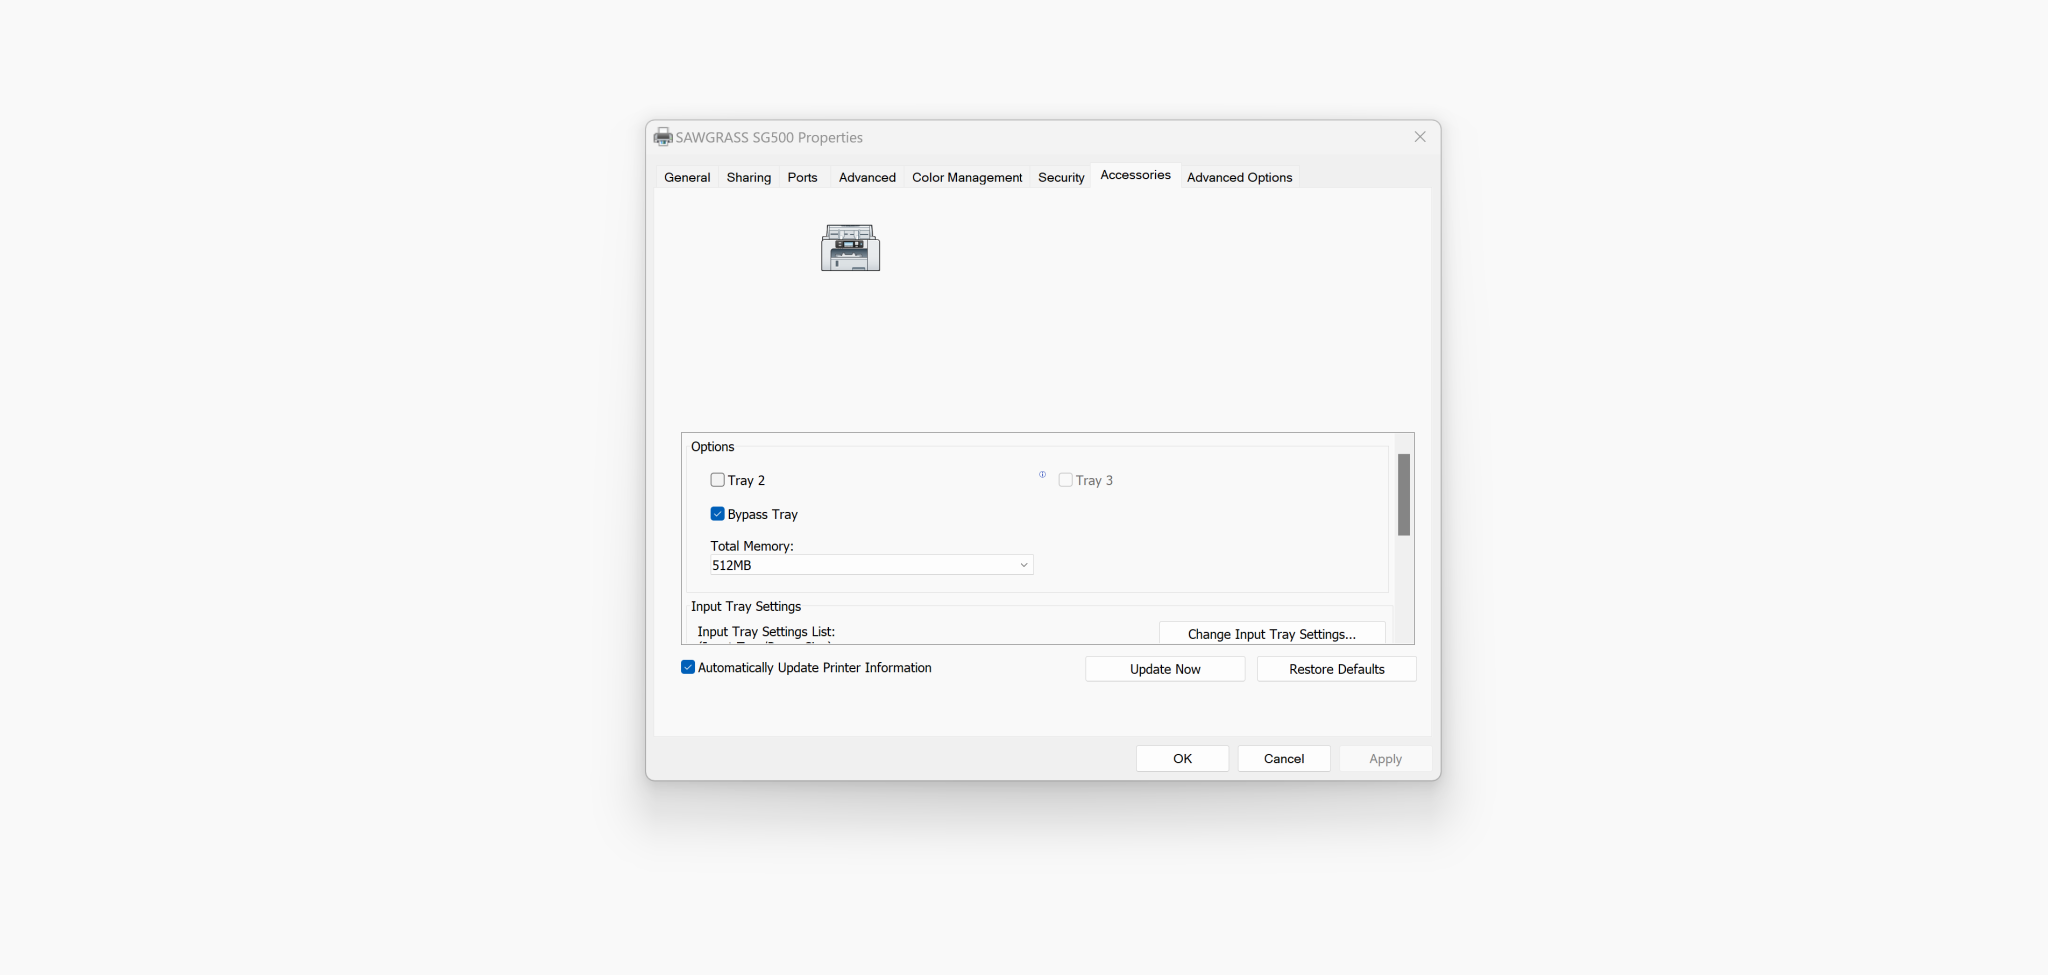Open the Color Management tab

(x=967, y=177)
